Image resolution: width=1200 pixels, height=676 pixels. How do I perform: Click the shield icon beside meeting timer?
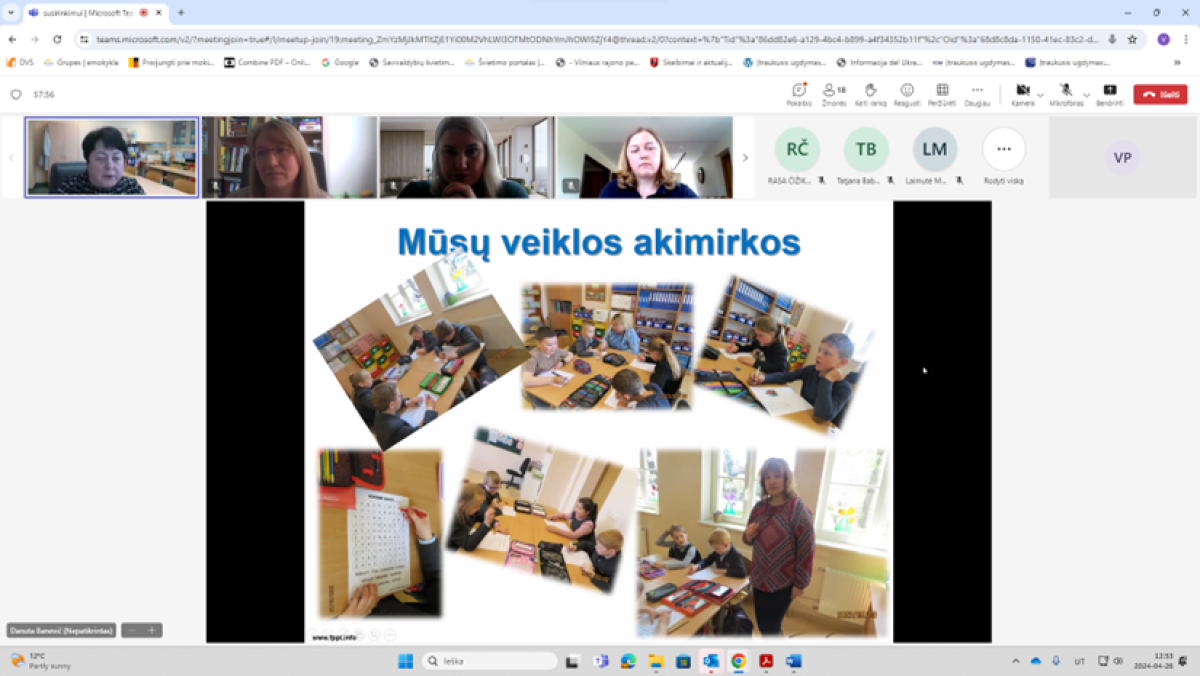[x=16, y=95]
